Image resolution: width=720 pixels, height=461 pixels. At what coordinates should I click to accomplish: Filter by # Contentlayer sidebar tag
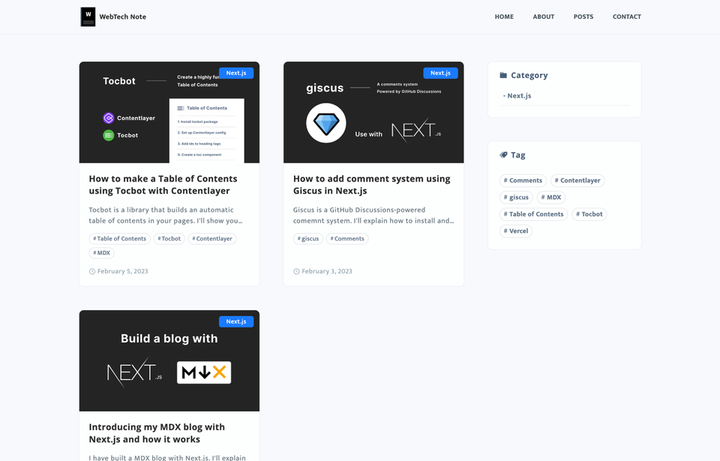point(577,180)
